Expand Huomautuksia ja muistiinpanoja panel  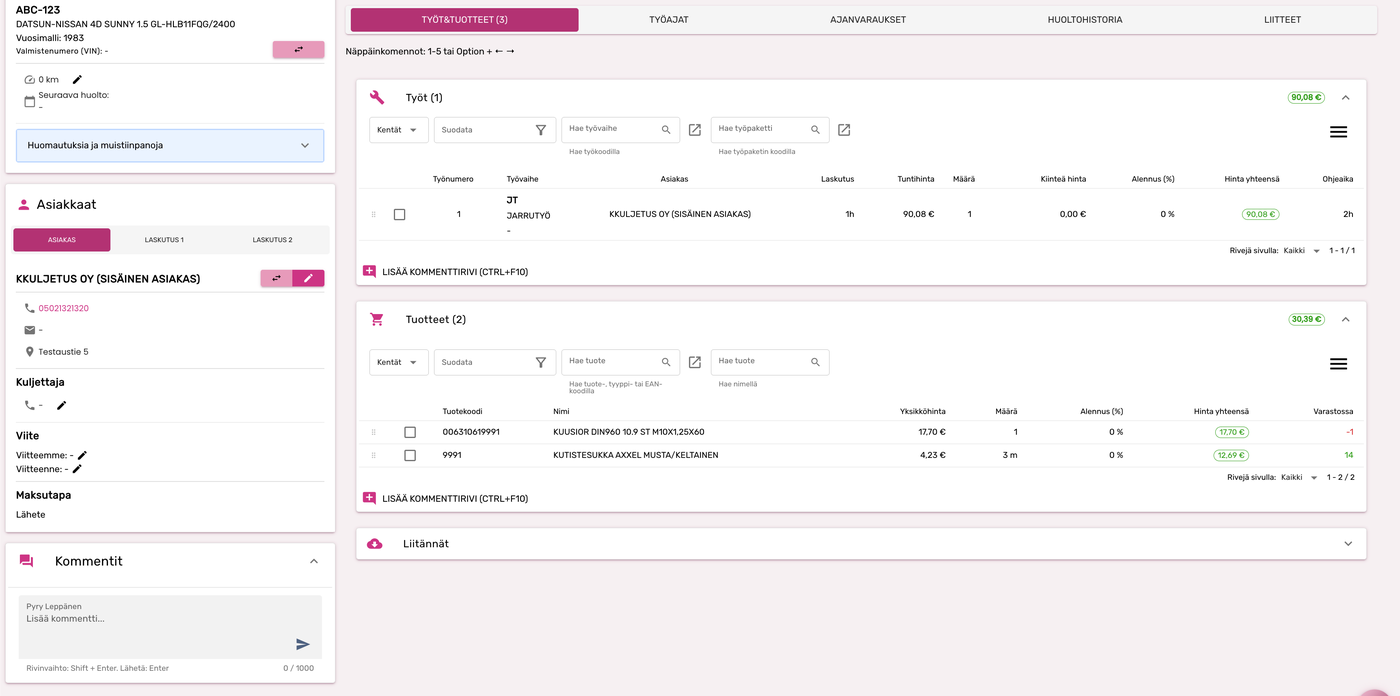pos(170,145)
